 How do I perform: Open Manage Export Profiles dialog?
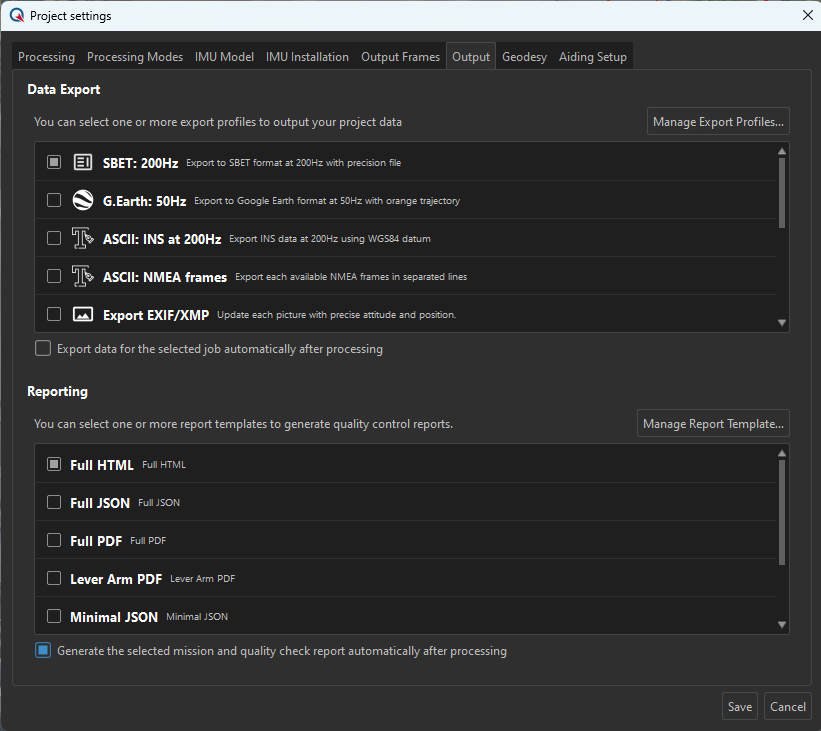[x=718, y=122]
